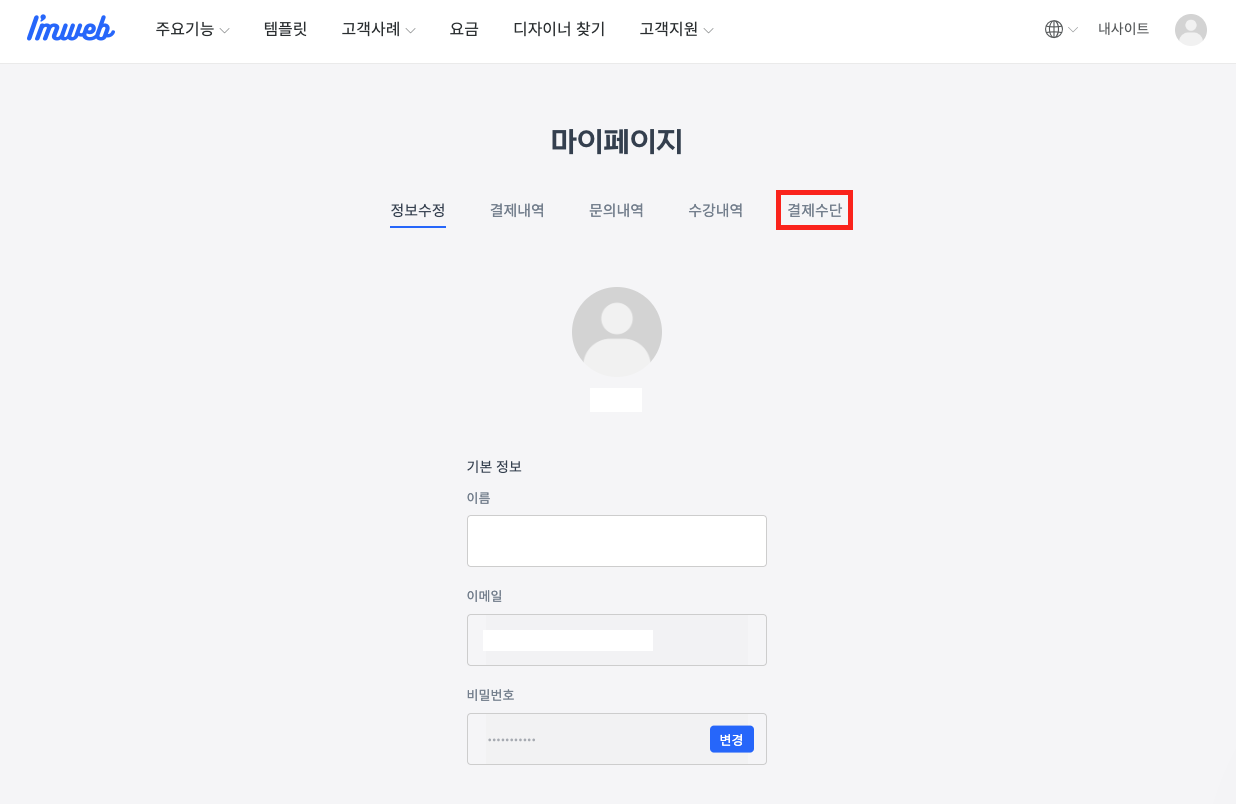Image resolution: width=1236 pixels, height=804 pixels.
Task: Open the 요금 pricing page
Action: point(464,29)
